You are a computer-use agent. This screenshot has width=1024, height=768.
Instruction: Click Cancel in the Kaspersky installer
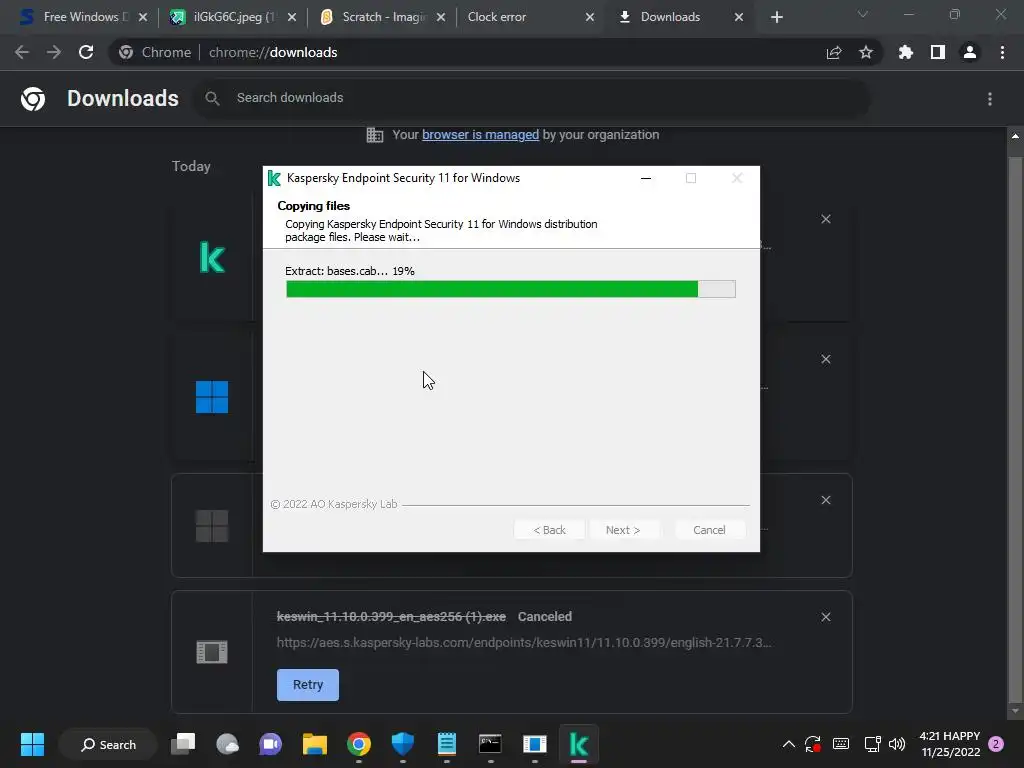pos(709,530)
